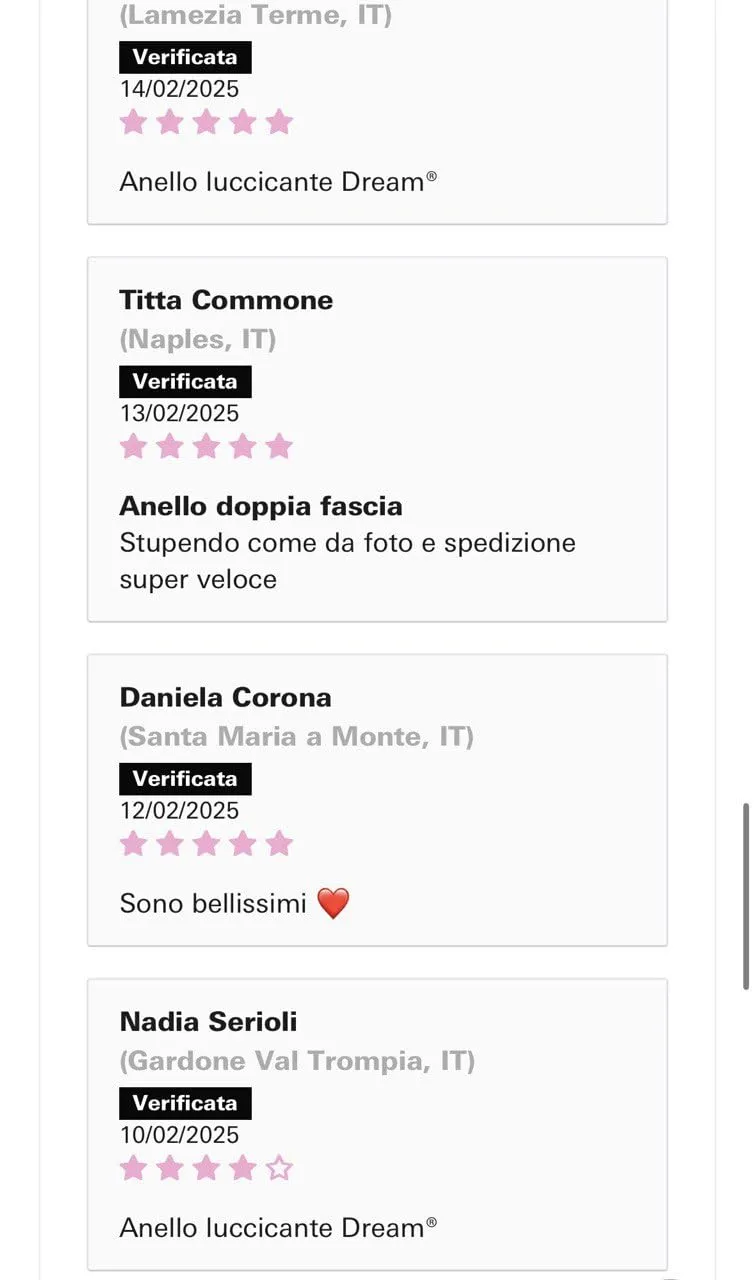Click the 10/02/2025 review date
Screen dimensions: 755x1280
click(179, 1135)
